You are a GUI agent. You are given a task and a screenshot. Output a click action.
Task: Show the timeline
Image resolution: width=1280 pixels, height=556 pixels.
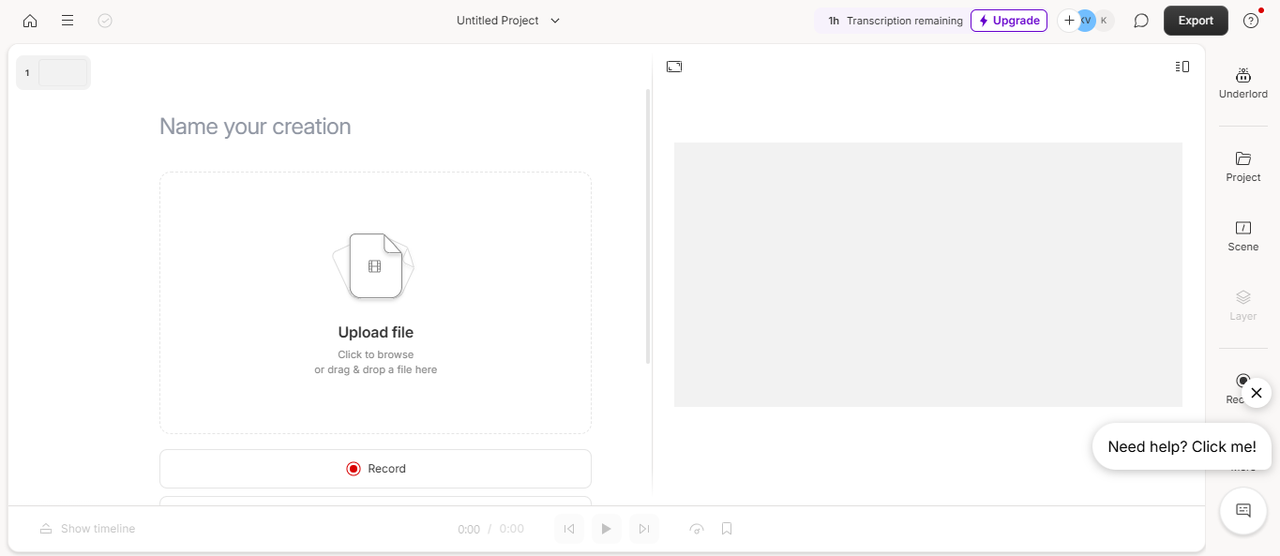click(x=87, y=529)
